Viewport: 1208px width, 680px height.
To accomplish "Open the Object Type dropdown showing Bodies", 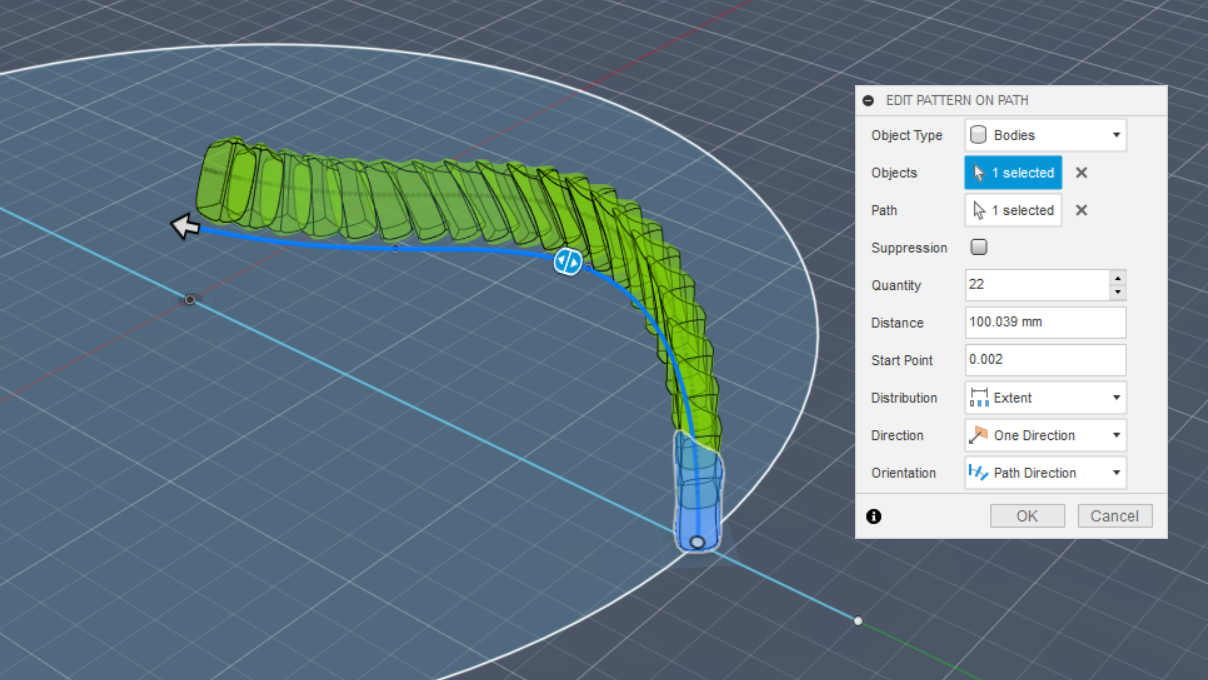I will click(x=1045, y=135).
